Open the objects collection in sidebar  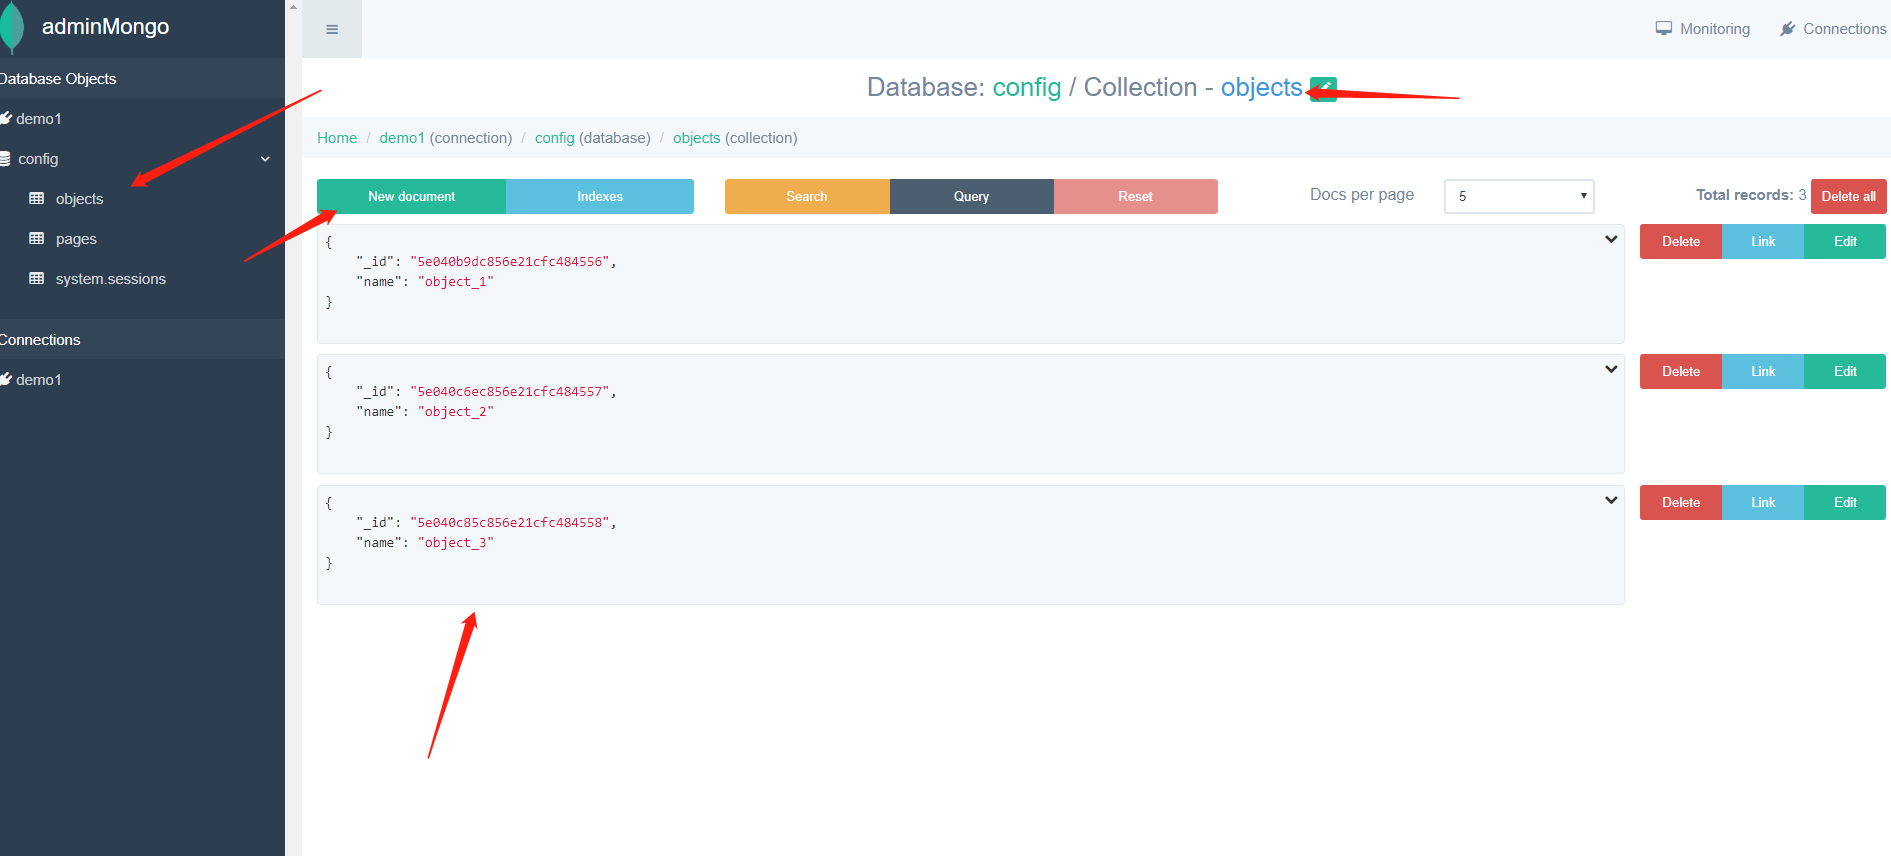pyautogui.click(x=79, y=199)
